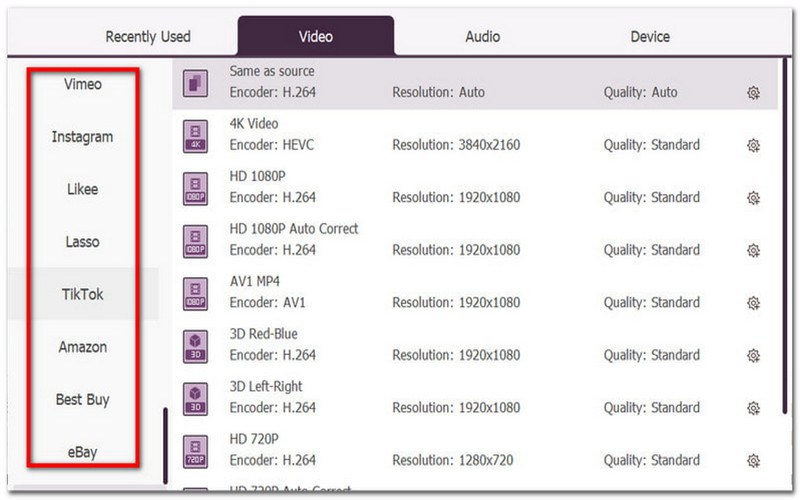Image resolution: width=800 pixels, height=500 pixels.
Task: Select the AV1 MP4 format icon
Action: (196, 292)
